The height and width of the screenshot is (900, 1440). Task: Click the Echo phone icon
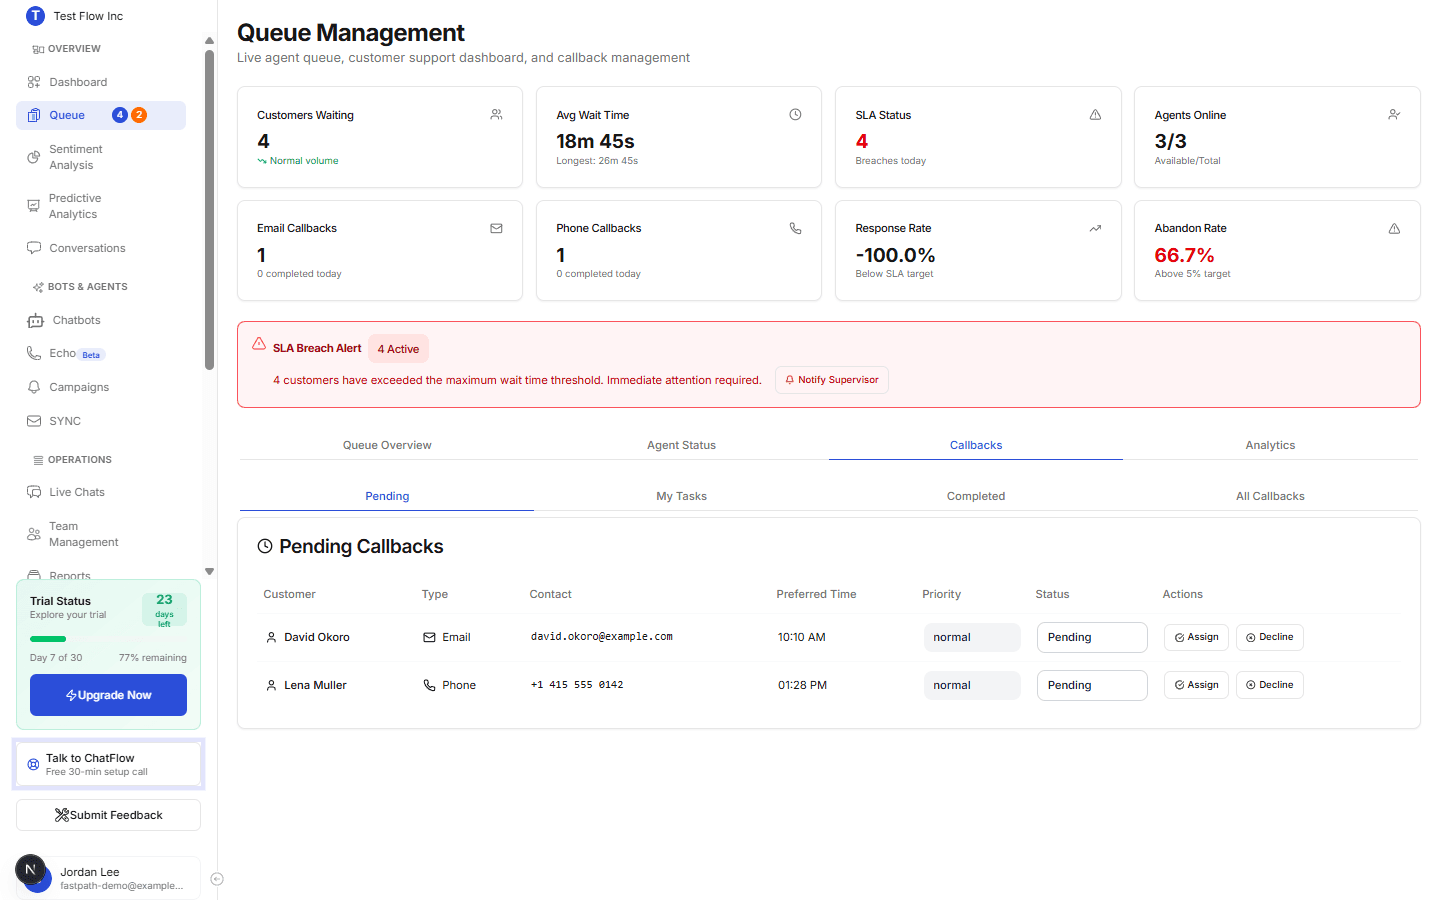pos(34,353)
